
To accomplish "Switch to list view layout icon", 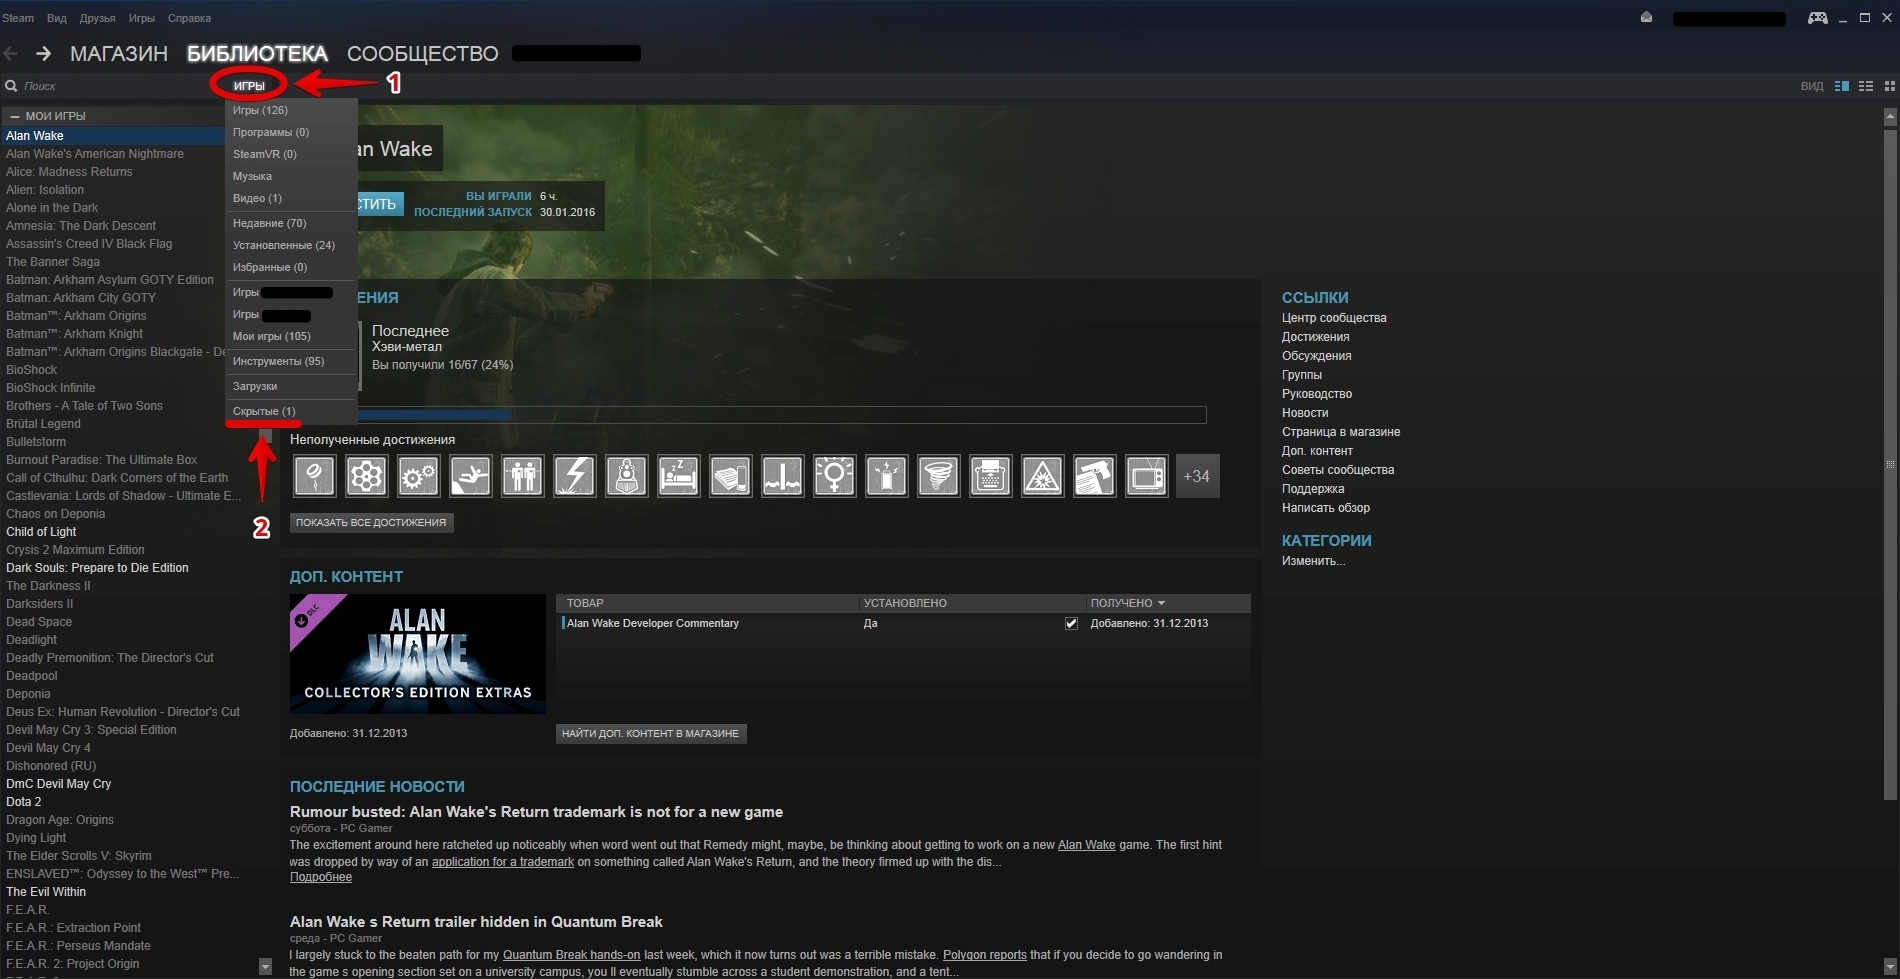I will pyautogui.click(x=1866, y=86).
